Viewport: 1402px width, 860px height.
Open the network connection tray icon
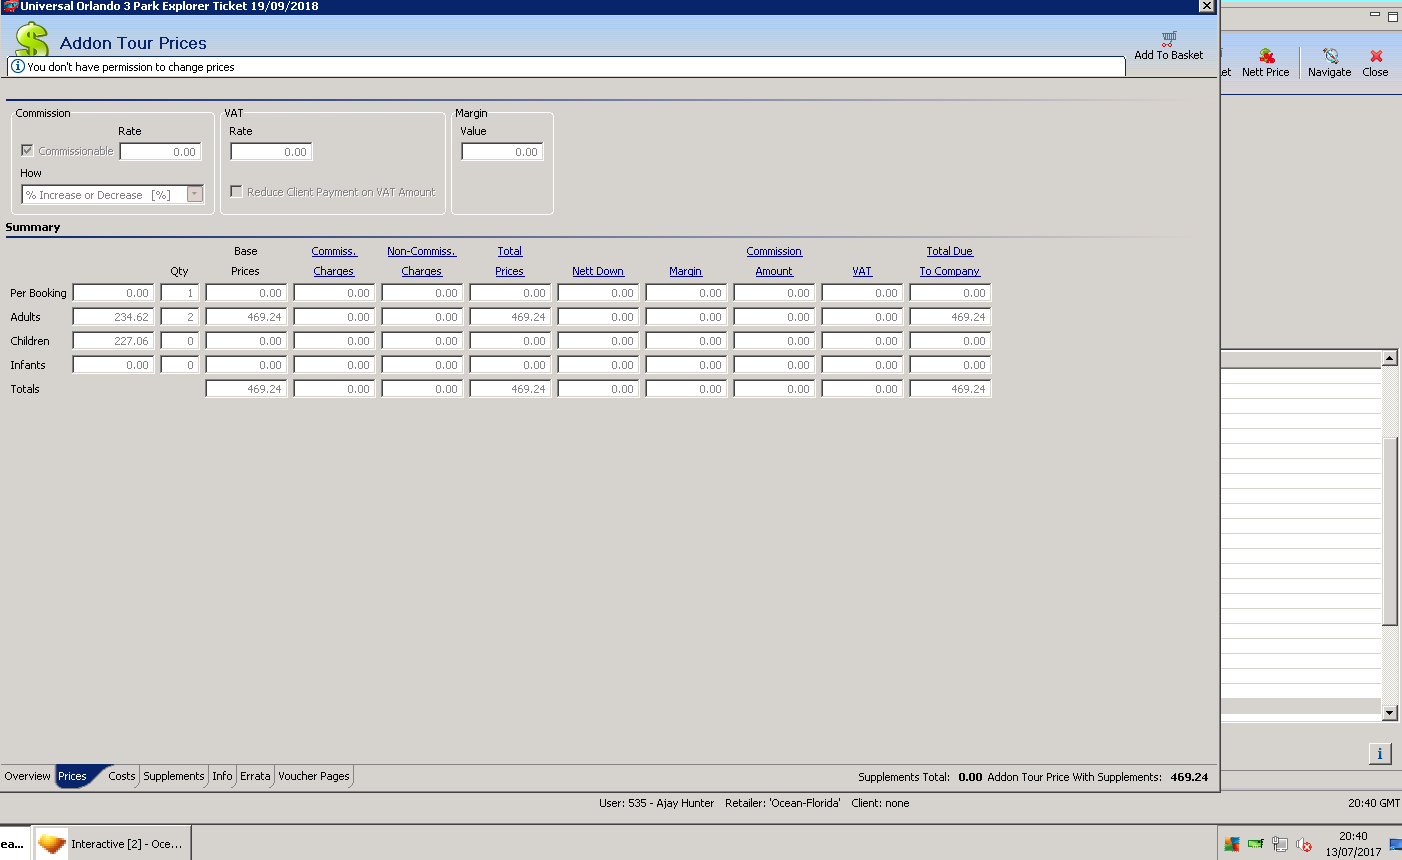(1280, 844)
